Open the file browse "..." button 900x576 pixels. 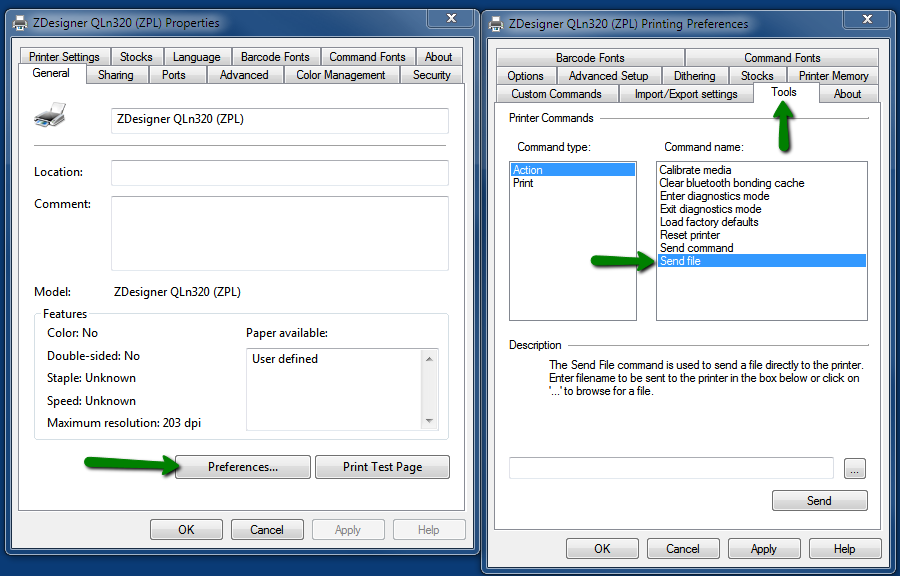pos(855,468)
